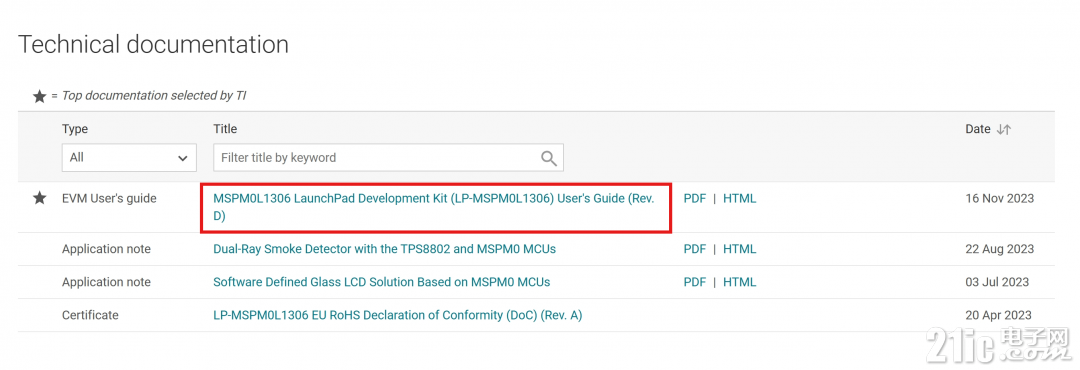1080x370 pixels.
Task: Click the star icon beside EVM User's guide
Action: click(x=40, y=198)
